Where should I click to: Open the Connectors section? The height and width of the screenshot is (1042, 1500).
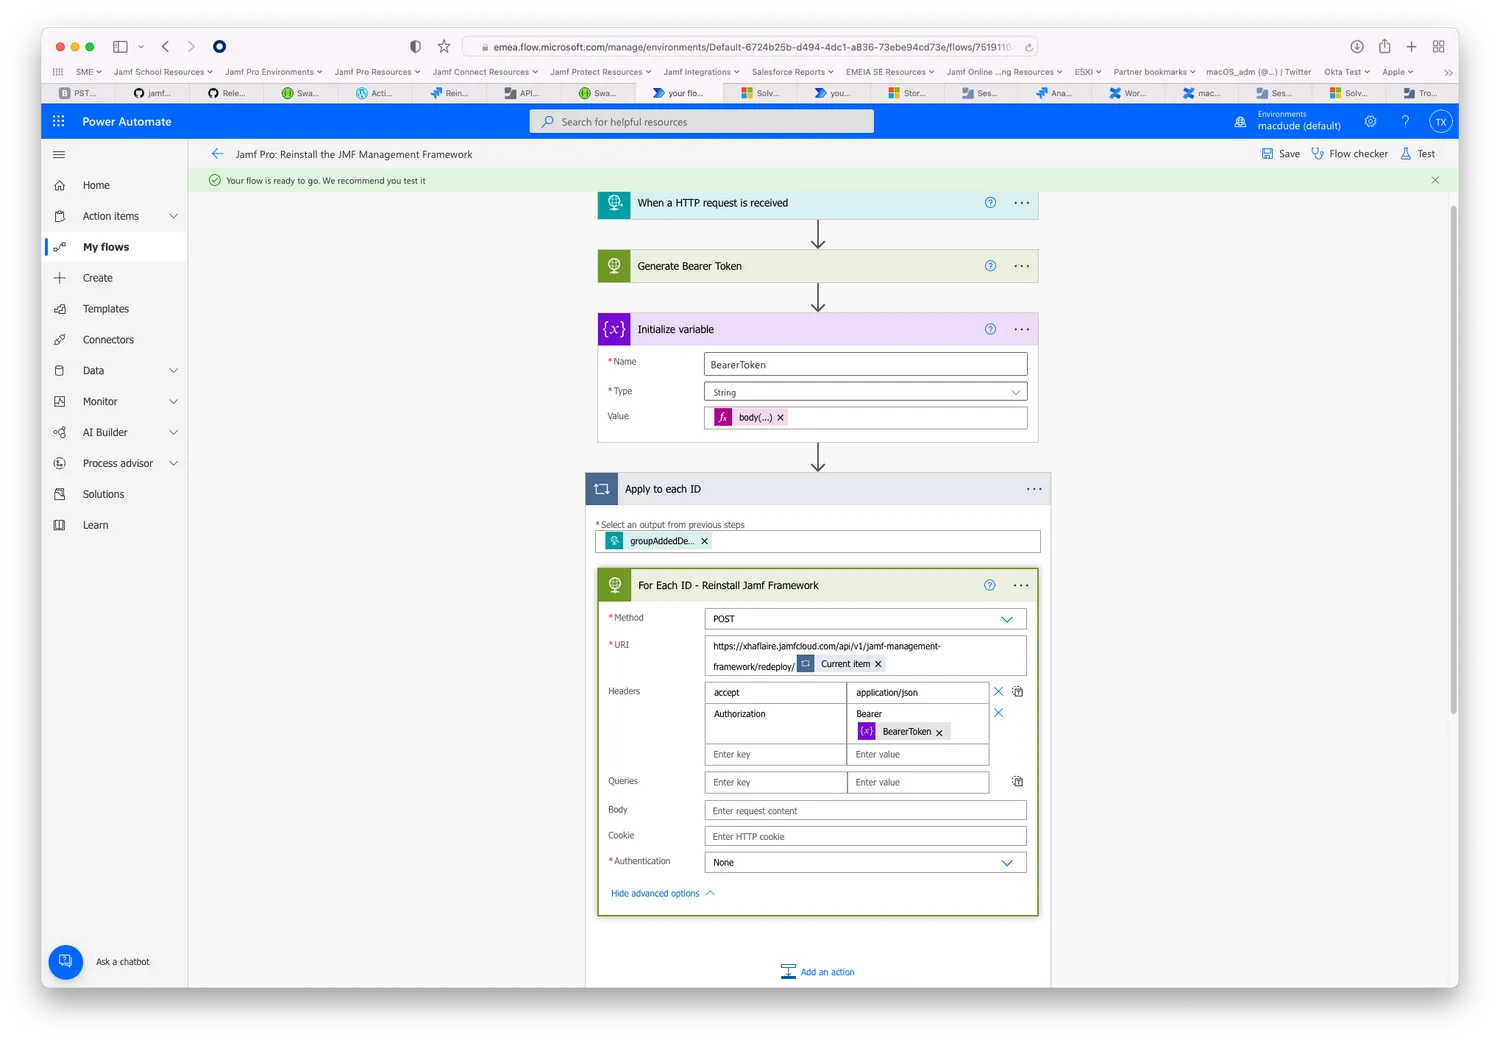coord(108,339)
